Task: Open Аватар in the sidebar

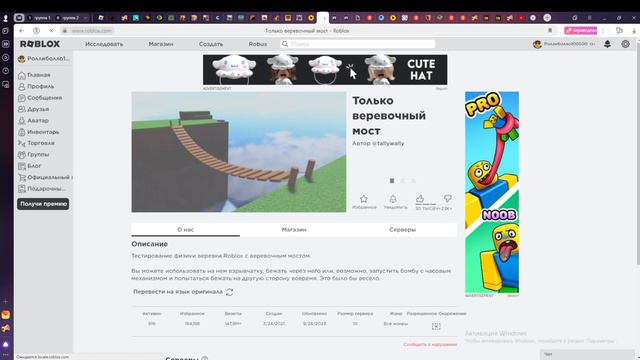Action: point(33,121)
